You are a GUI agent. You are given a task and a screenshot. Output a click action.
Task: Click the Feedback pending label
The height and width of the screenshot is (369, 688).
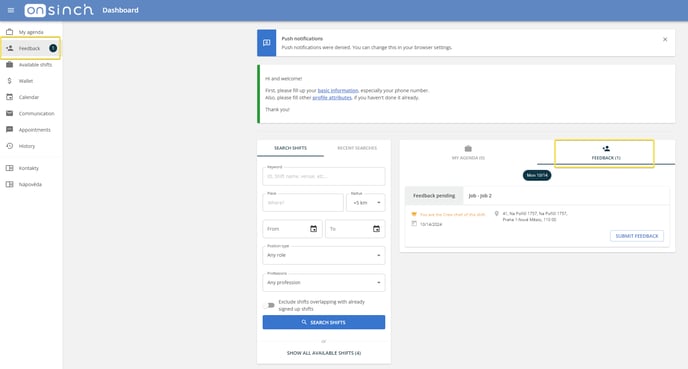point(434,196)
